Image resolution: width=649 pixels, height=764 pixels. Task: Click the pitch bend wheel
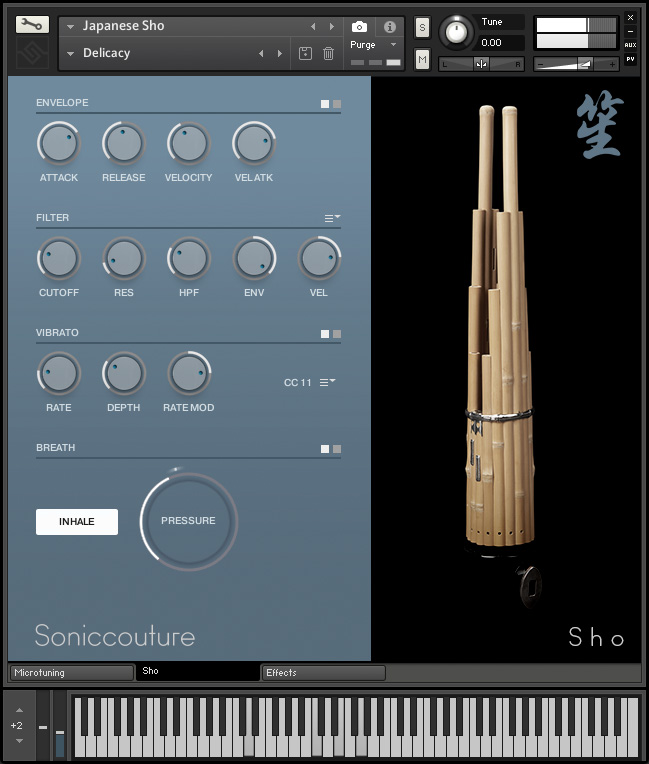(x=43, y=725)
